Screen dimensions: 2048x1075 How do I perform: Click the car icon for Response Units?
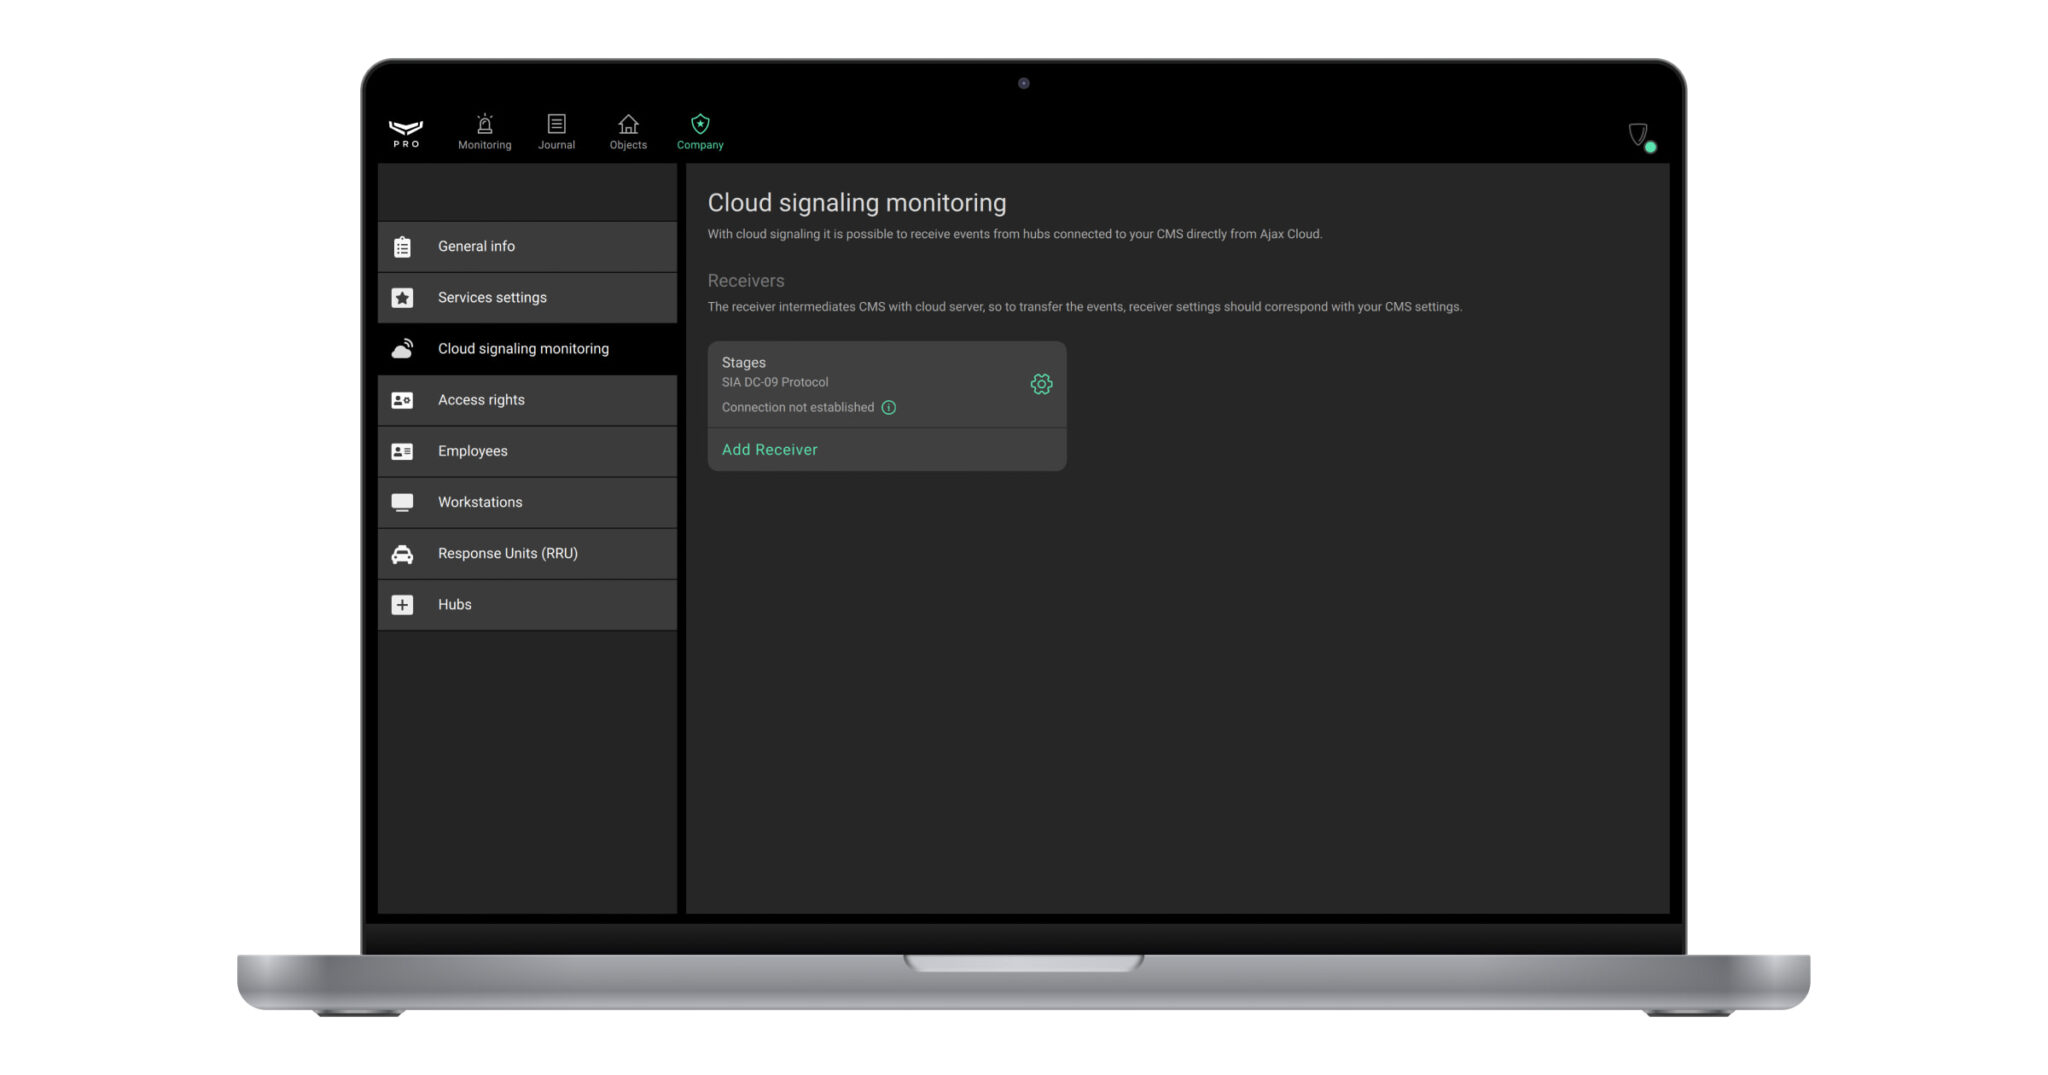(402, 553)
